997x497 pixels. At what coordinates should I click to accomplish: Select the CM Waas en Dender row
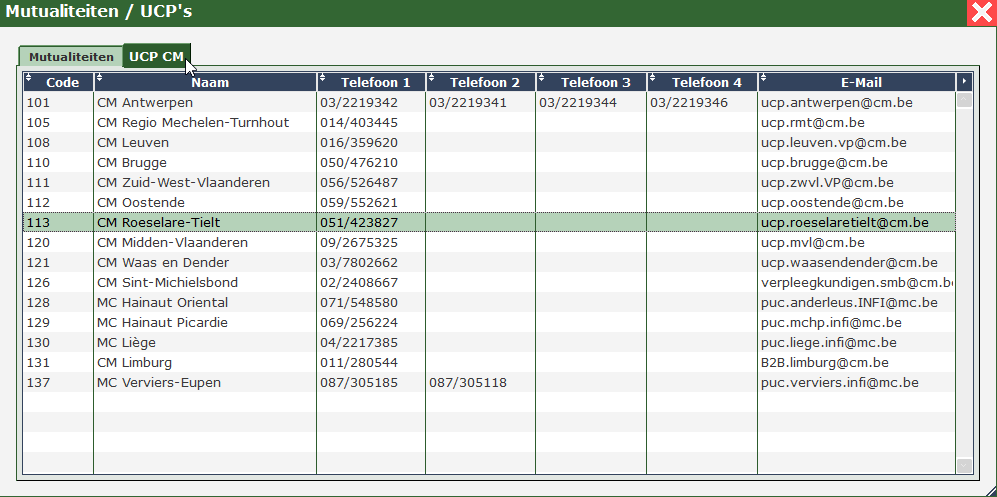[489, 262]
